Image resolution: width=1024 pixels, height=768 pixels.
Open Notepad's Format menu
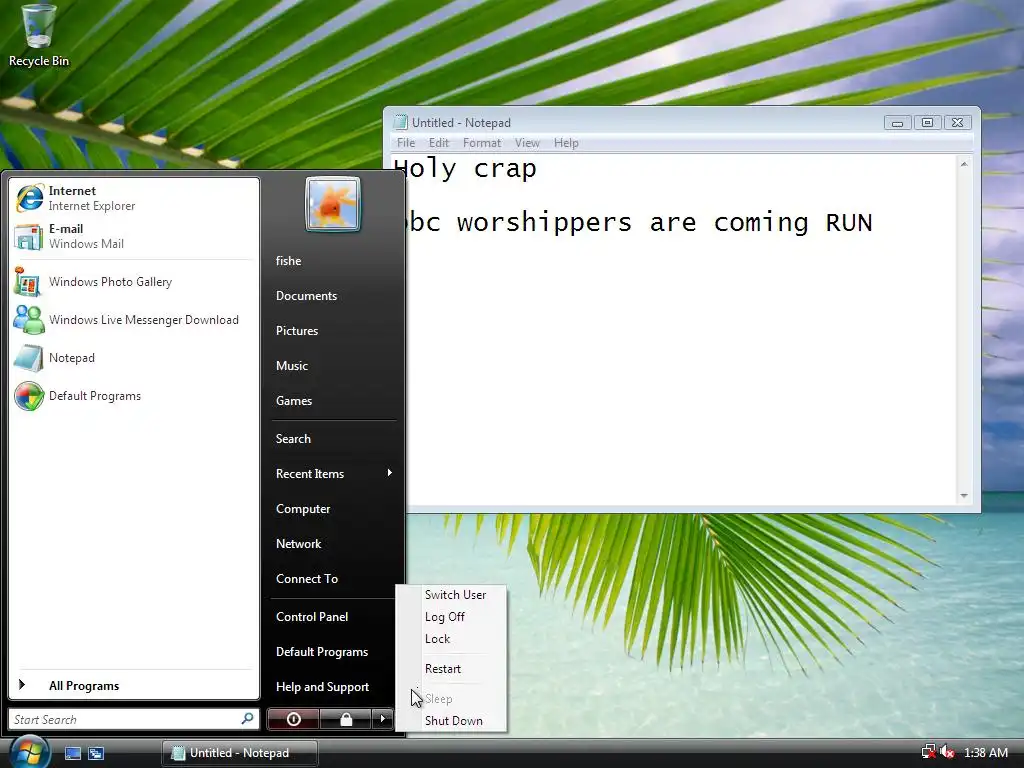pyautogui.click(x=482, y=143)
